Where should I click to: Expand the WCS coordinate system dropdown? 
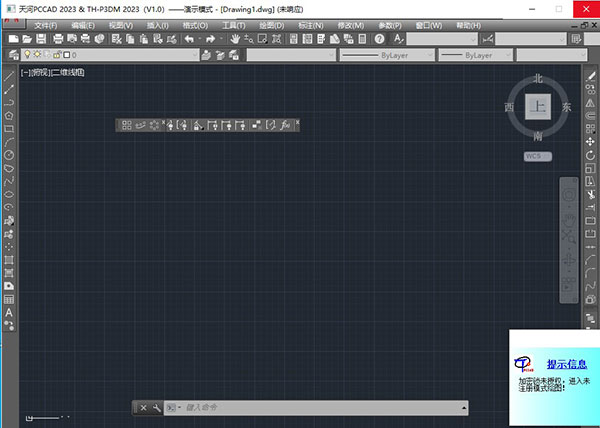pyautogui.click(x=537, y=157)
